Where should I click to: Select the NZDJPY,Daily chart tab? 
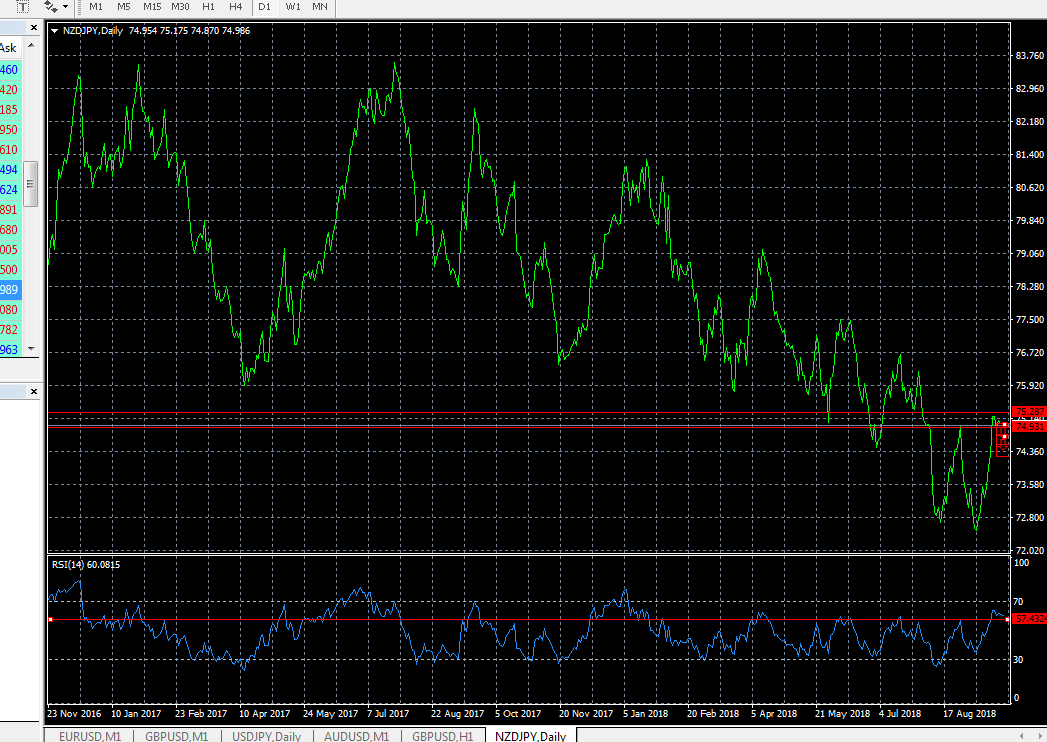coord(531,736)
